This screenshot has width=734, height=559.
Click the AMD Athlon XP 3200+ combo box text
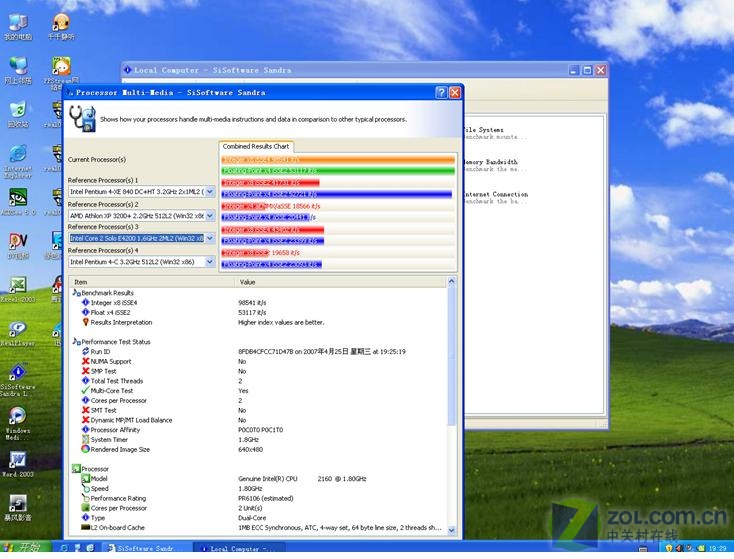click(x=137, y=215)
